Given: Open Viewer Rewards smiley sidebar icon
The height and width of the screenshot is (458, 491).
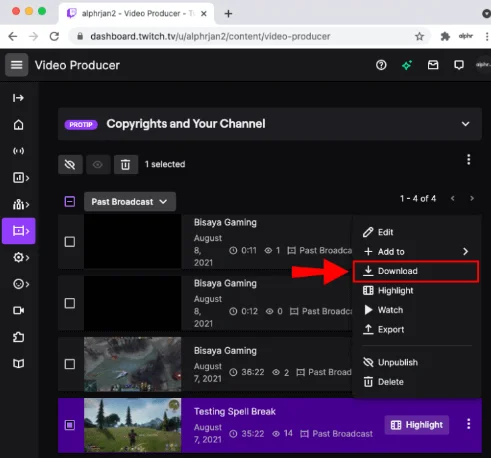Looking at the screenshot, I should coord(21,284).
